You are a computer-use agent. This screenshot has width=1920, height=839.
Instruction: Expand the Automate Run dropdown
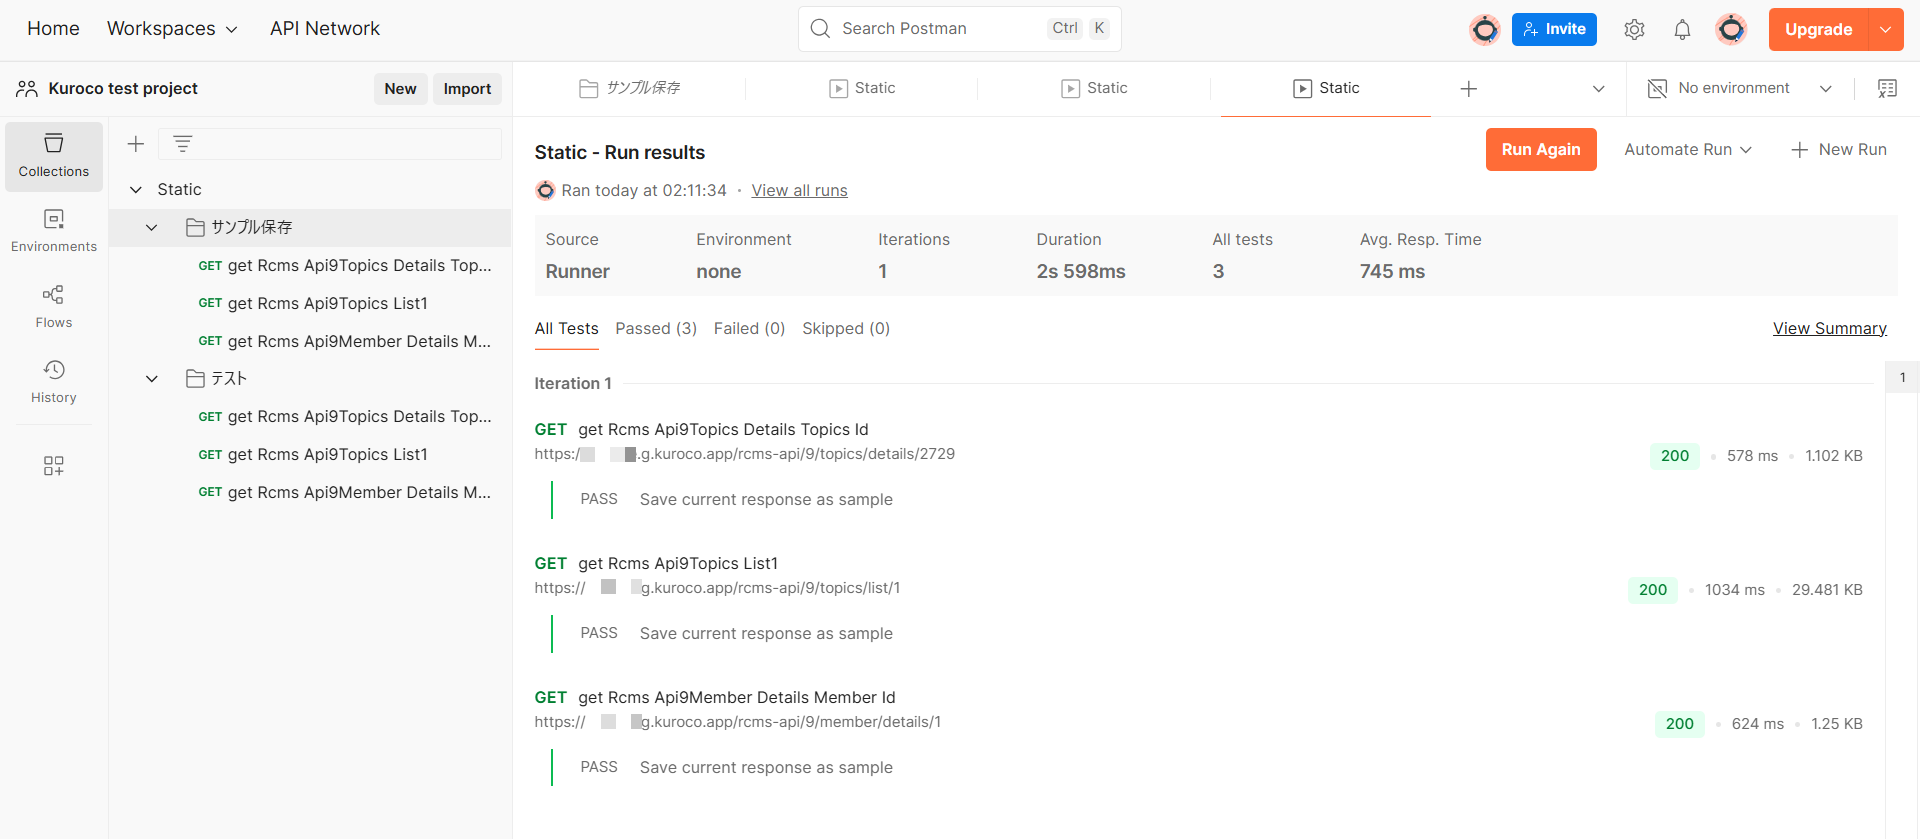[1688, 150]
